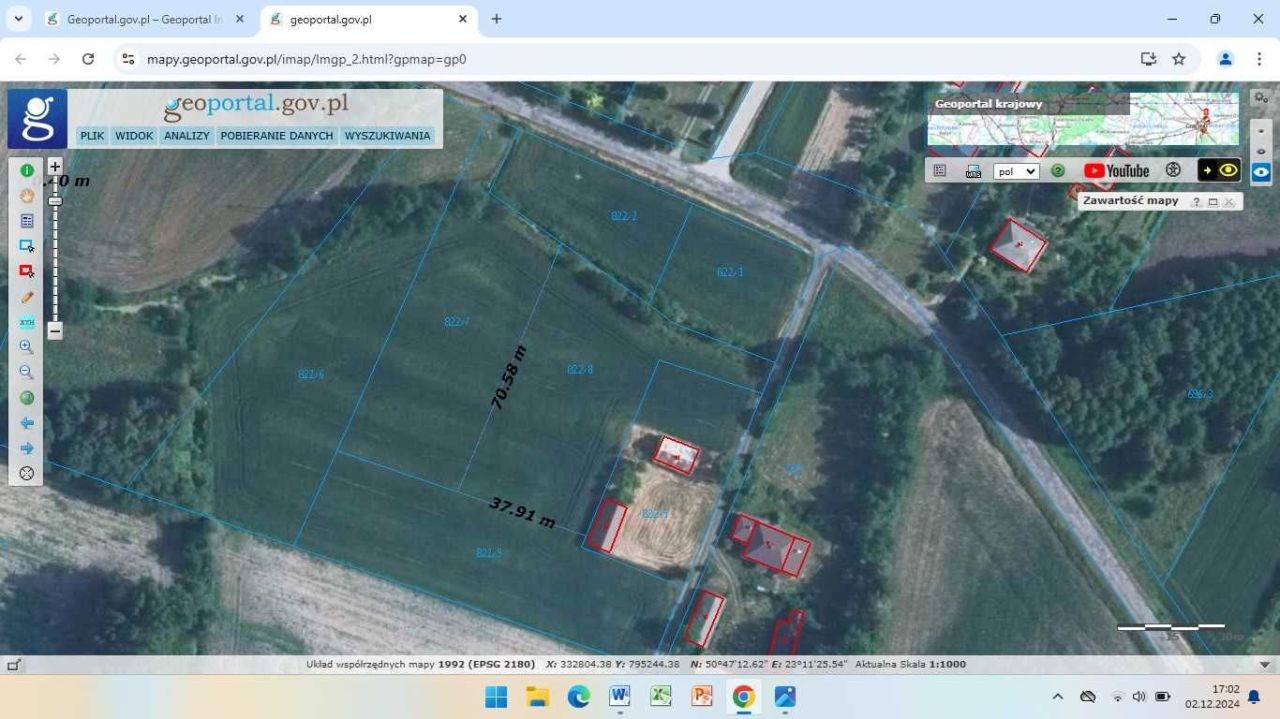The width and height of the screenshot is (1280, 719).
Task: Open the browser tab search dropdown
Action: 18,19
